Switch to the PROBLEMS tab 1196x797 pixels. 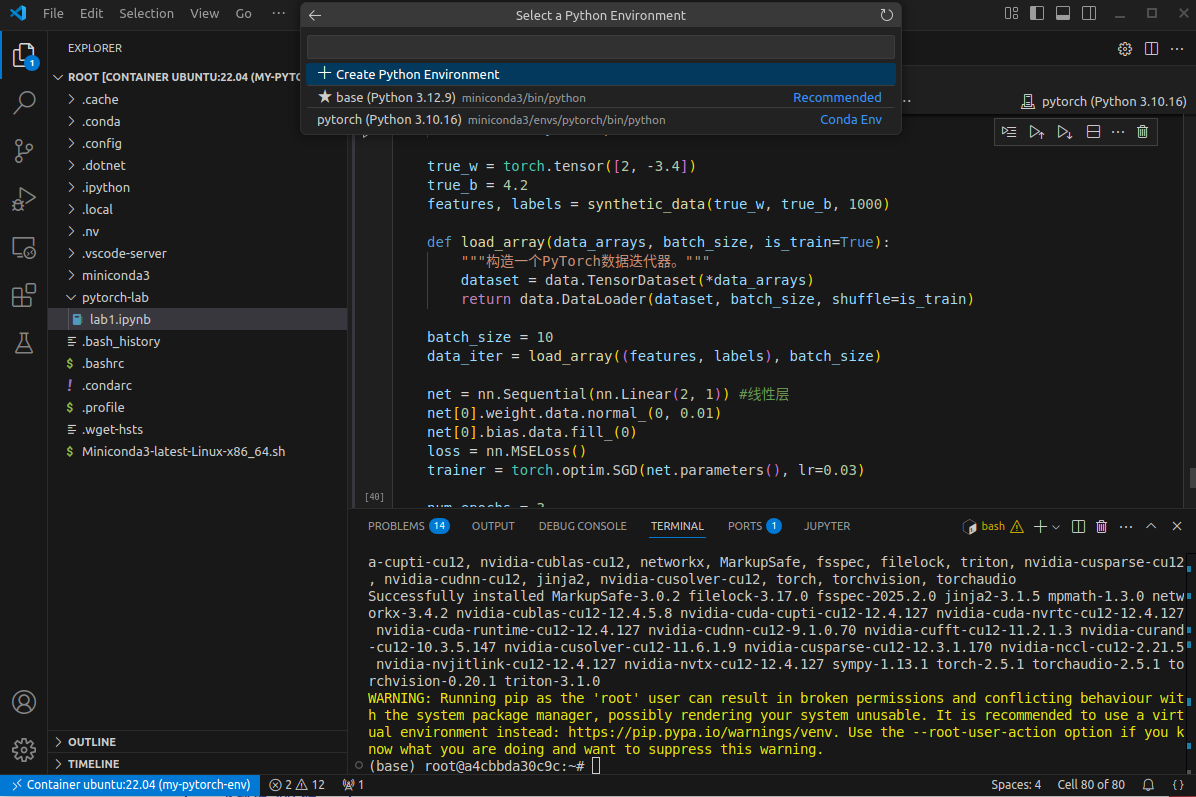[396, 526]
